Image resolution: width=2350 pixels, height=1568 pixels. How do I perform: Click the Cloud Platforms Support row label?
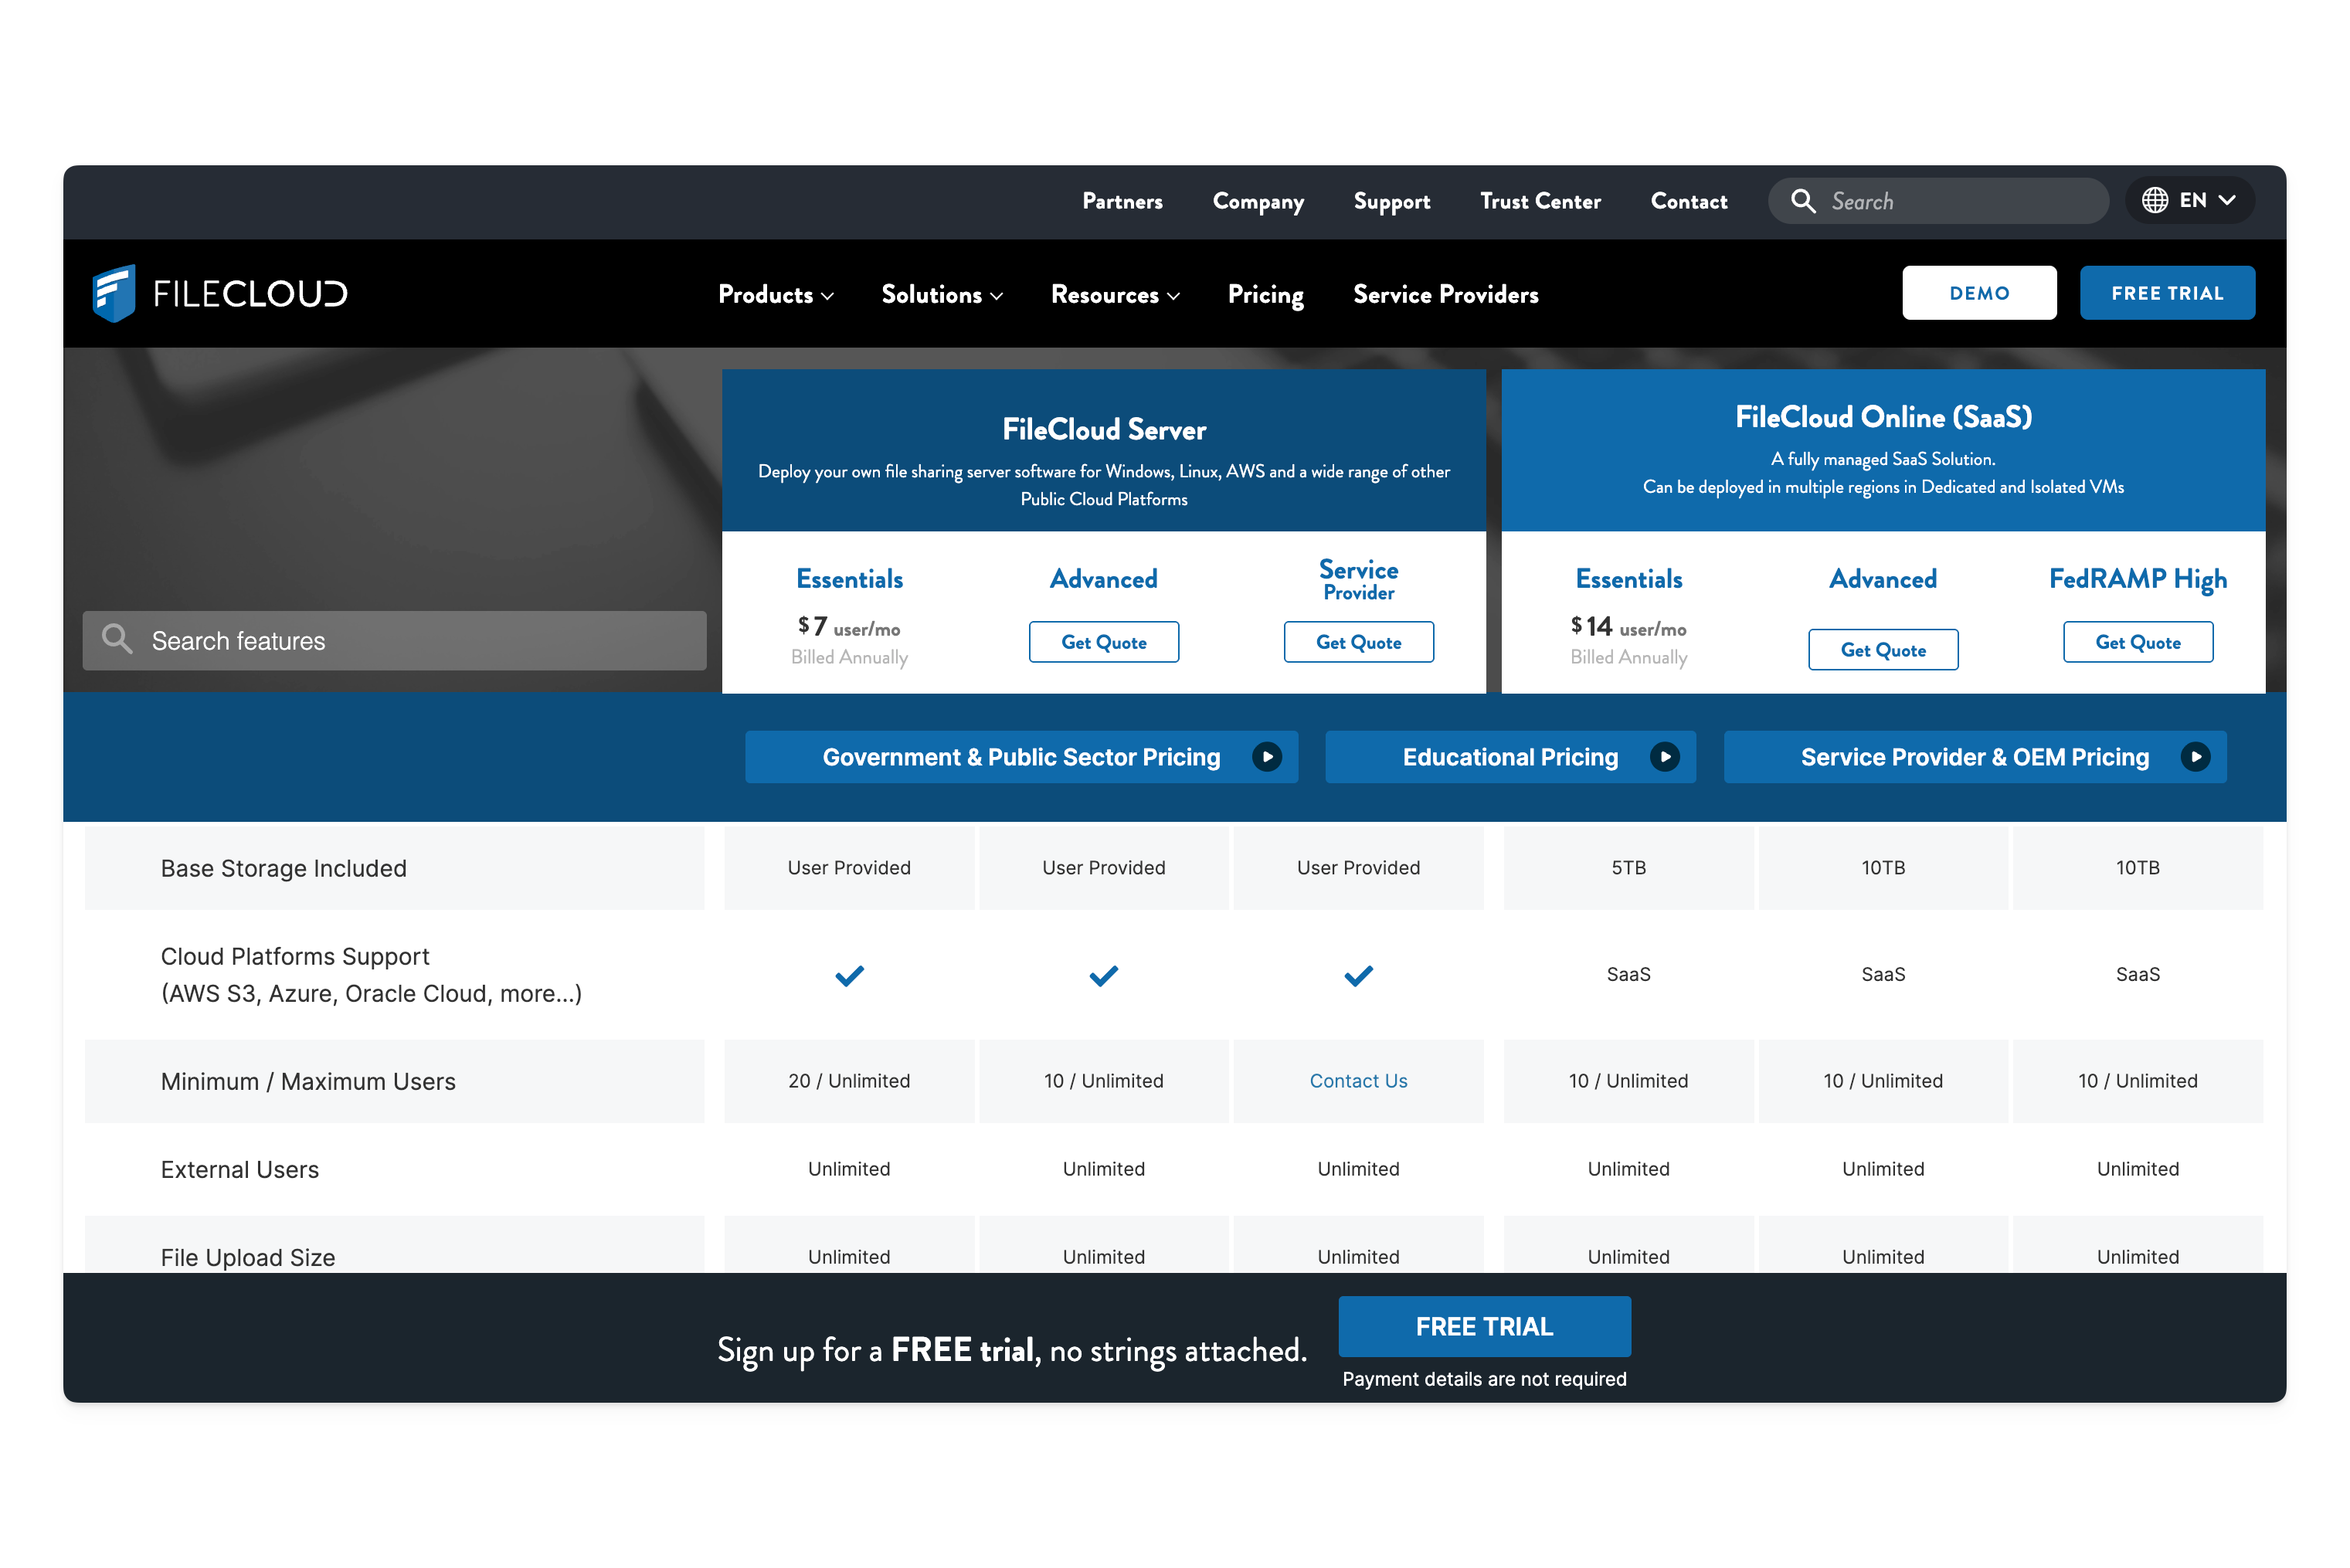coord(371,975)
